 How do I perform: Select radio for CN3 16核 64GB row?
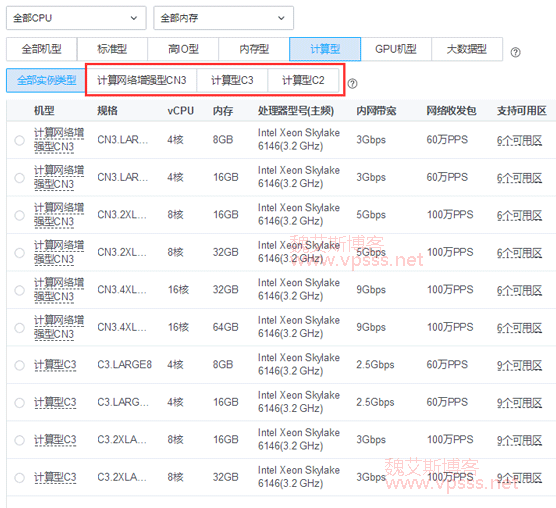point(20,328)
